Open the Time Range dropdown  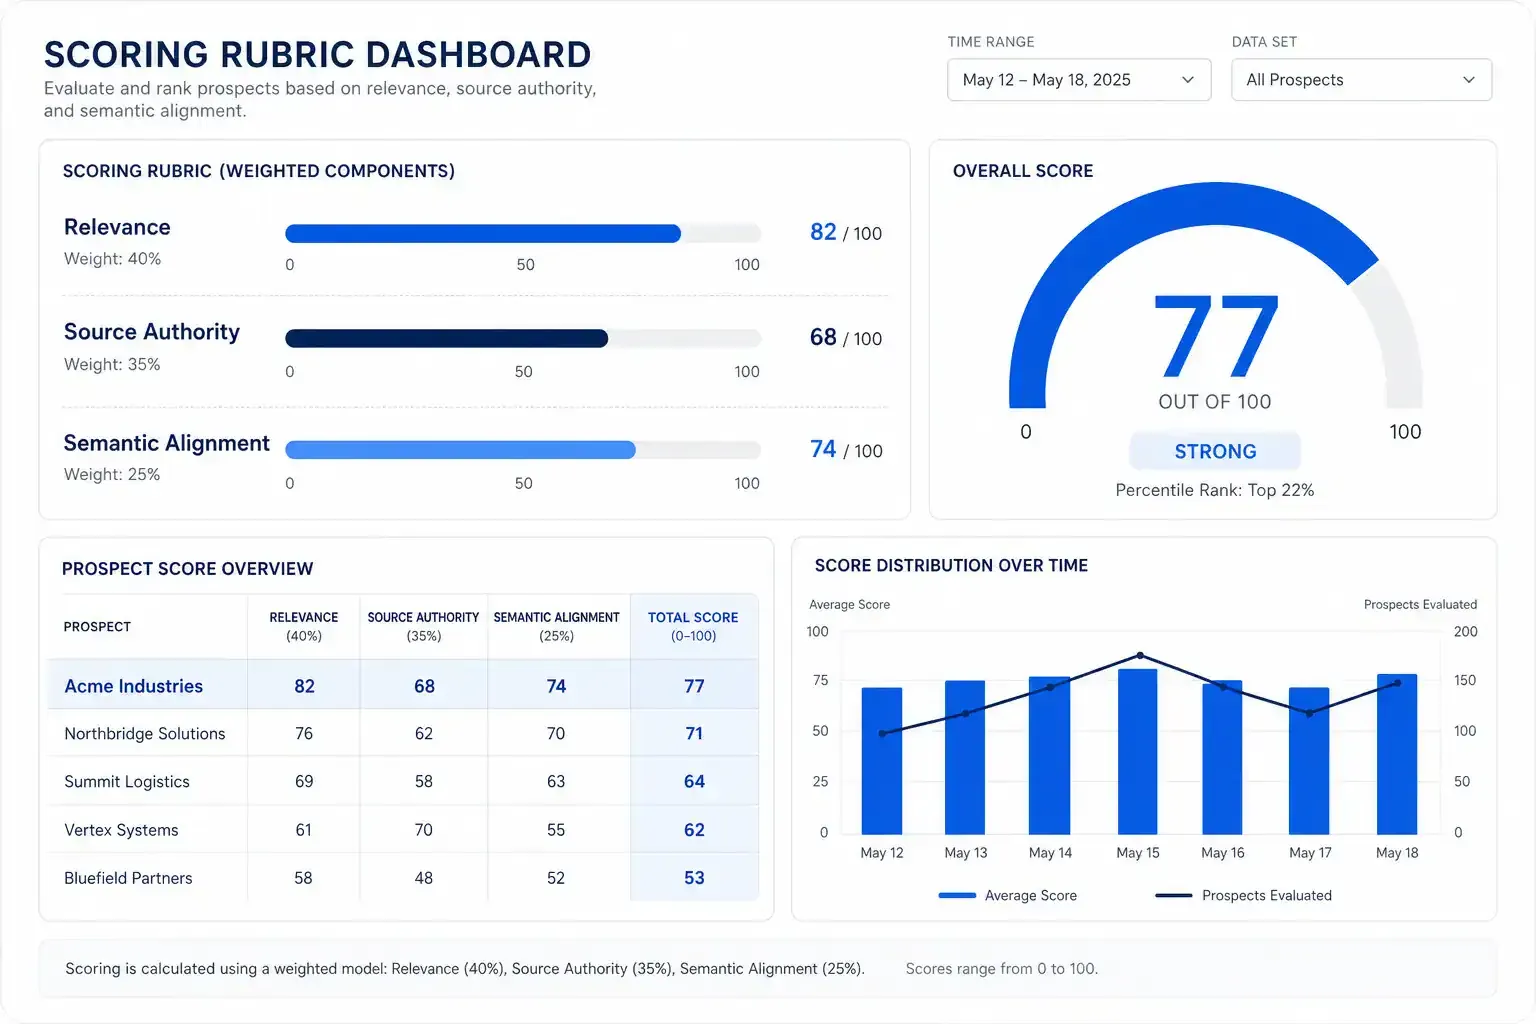pos(1078,80)
